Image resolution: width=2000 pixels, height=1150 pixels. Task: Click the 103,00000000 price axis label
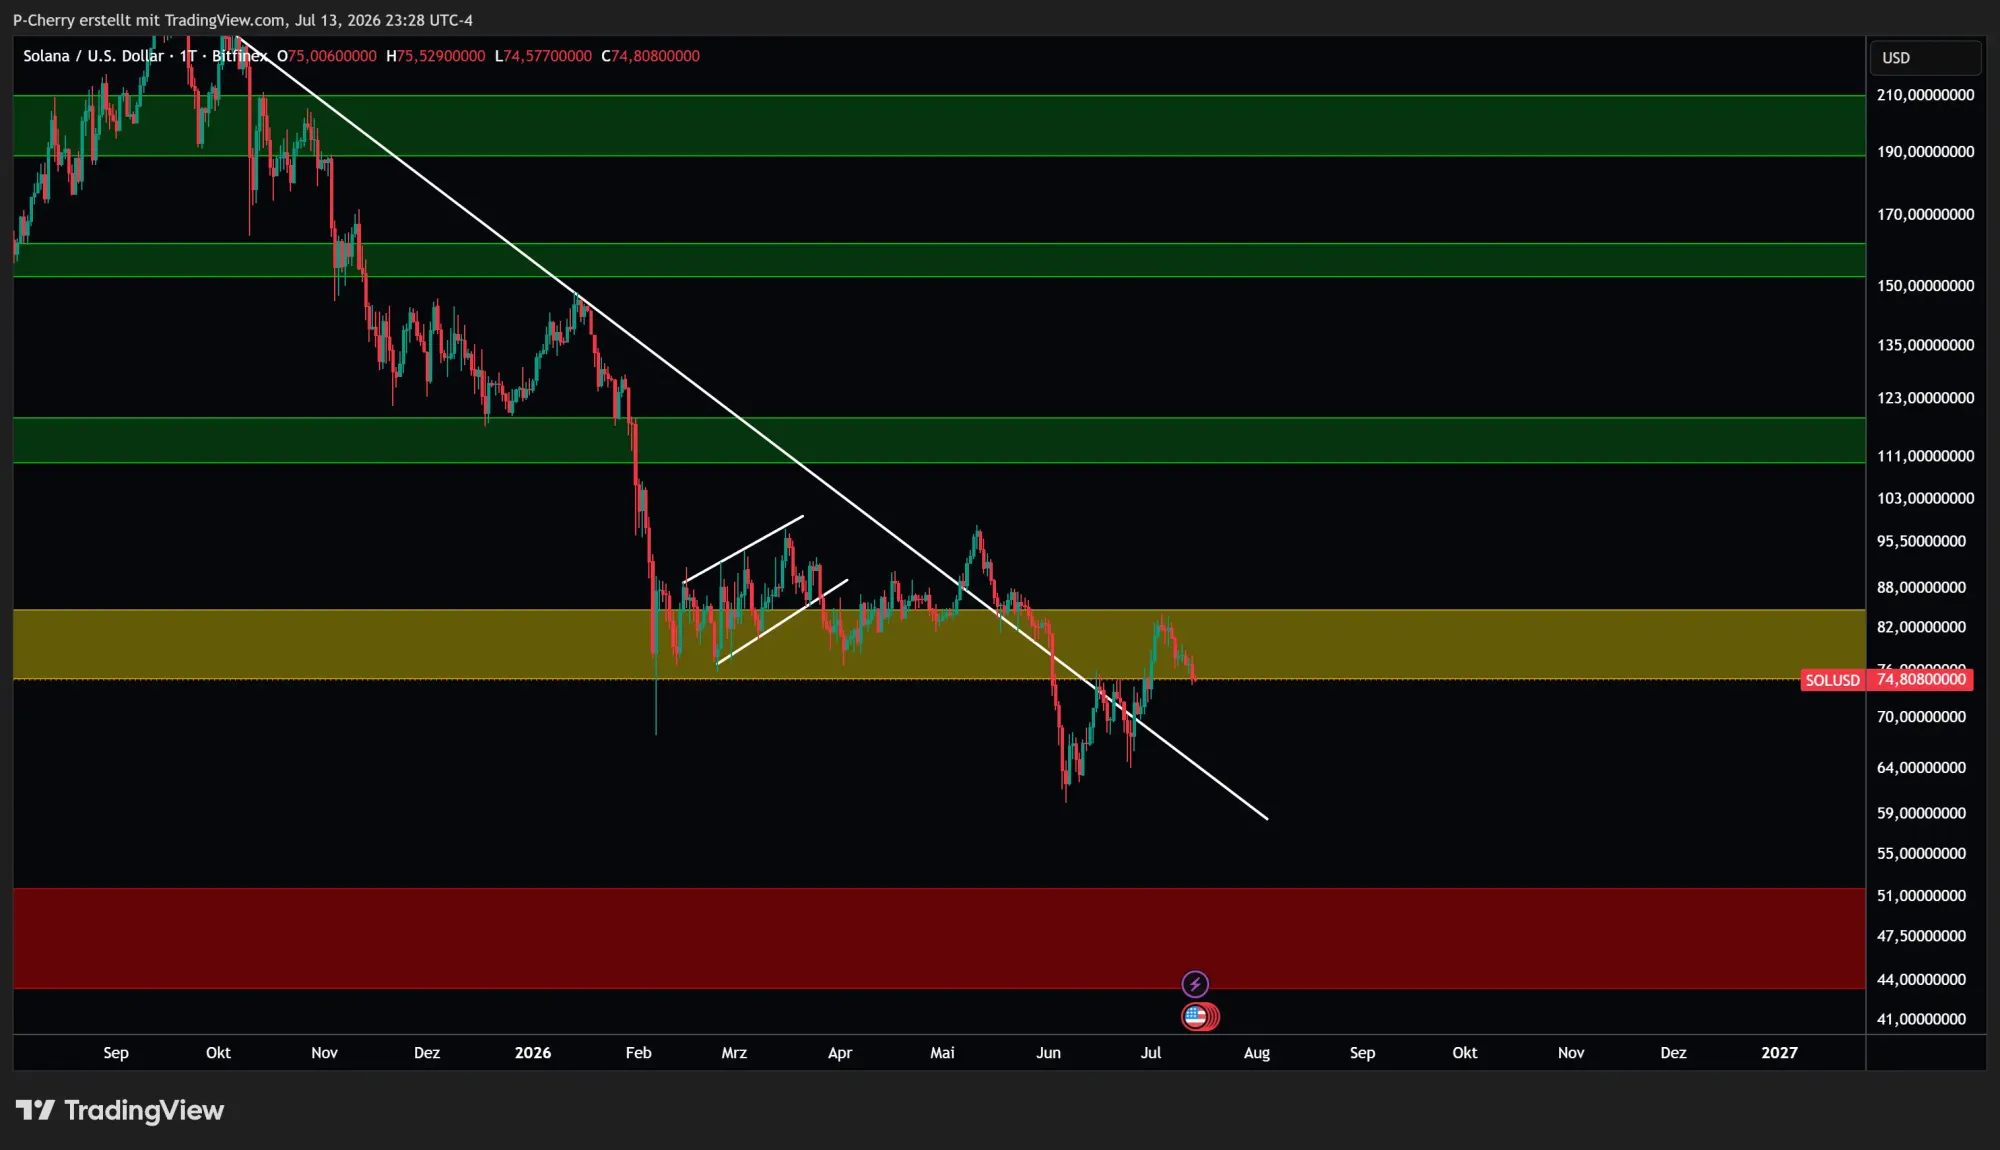1925,498
